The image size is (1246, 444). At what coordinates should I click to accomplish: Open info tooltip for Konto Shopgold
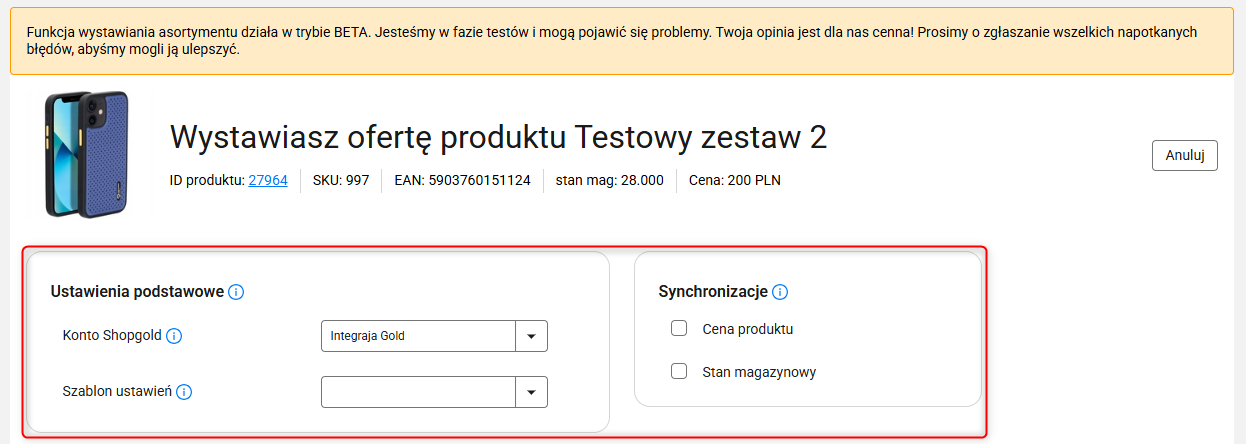pos(173,336)
